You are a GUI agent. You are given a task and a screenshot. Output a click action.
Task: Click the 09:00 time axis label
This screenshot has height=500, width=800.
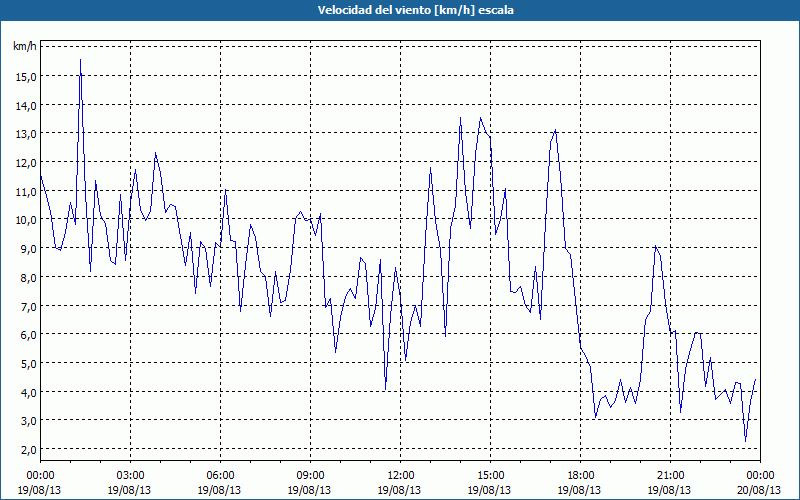[x=310, y=476]
